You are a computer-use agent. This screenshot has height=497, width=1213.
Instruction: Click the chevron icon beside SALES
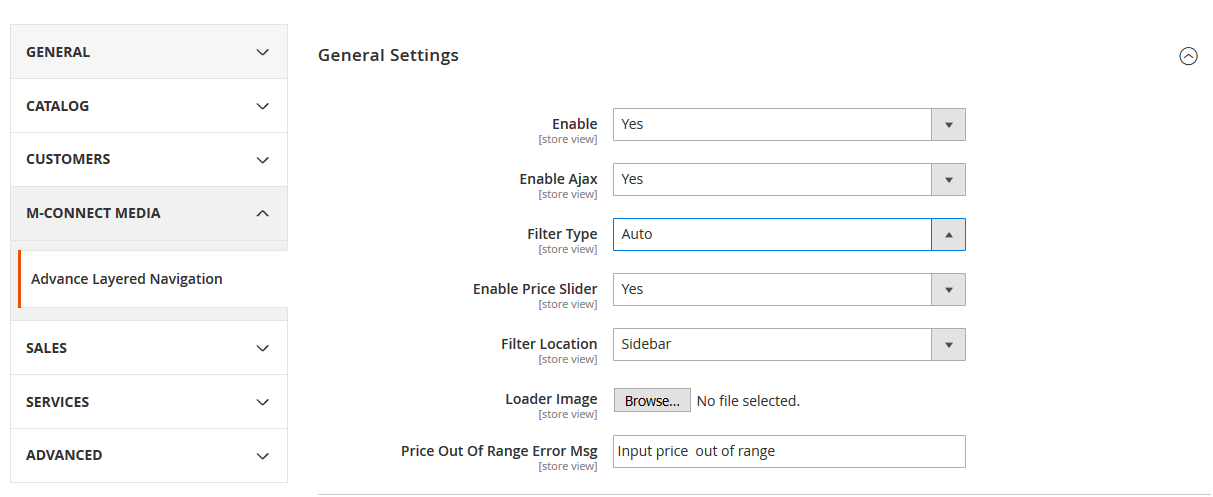pos(262,348)
